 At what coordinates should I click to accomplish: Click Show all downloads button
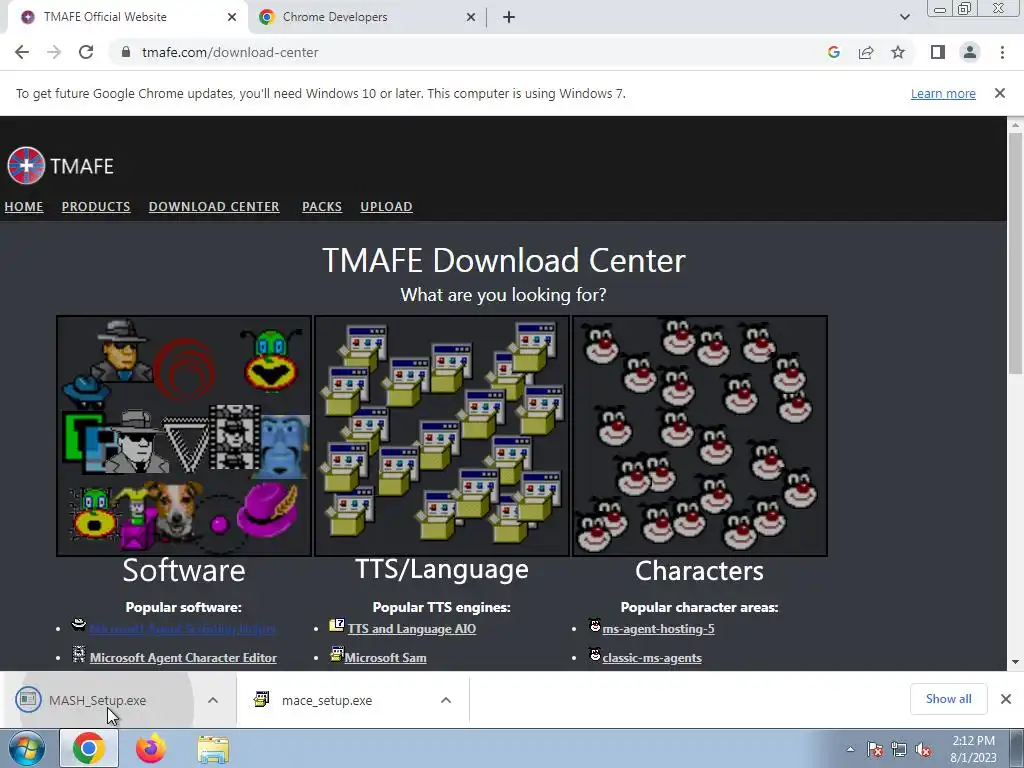pyautogui.click(x=948, y=699)
